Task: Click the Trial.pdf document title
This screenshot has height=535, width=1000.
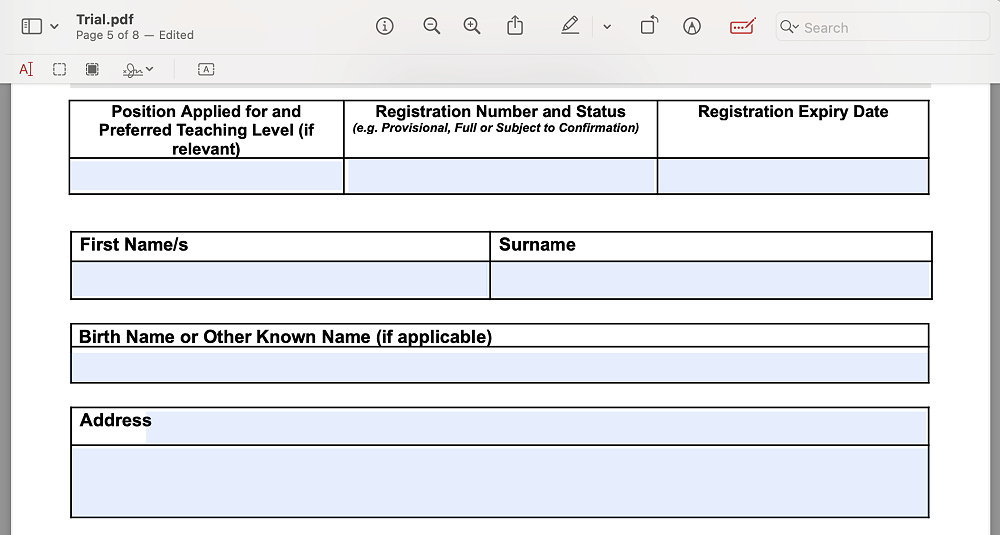Action: [105, 20]
